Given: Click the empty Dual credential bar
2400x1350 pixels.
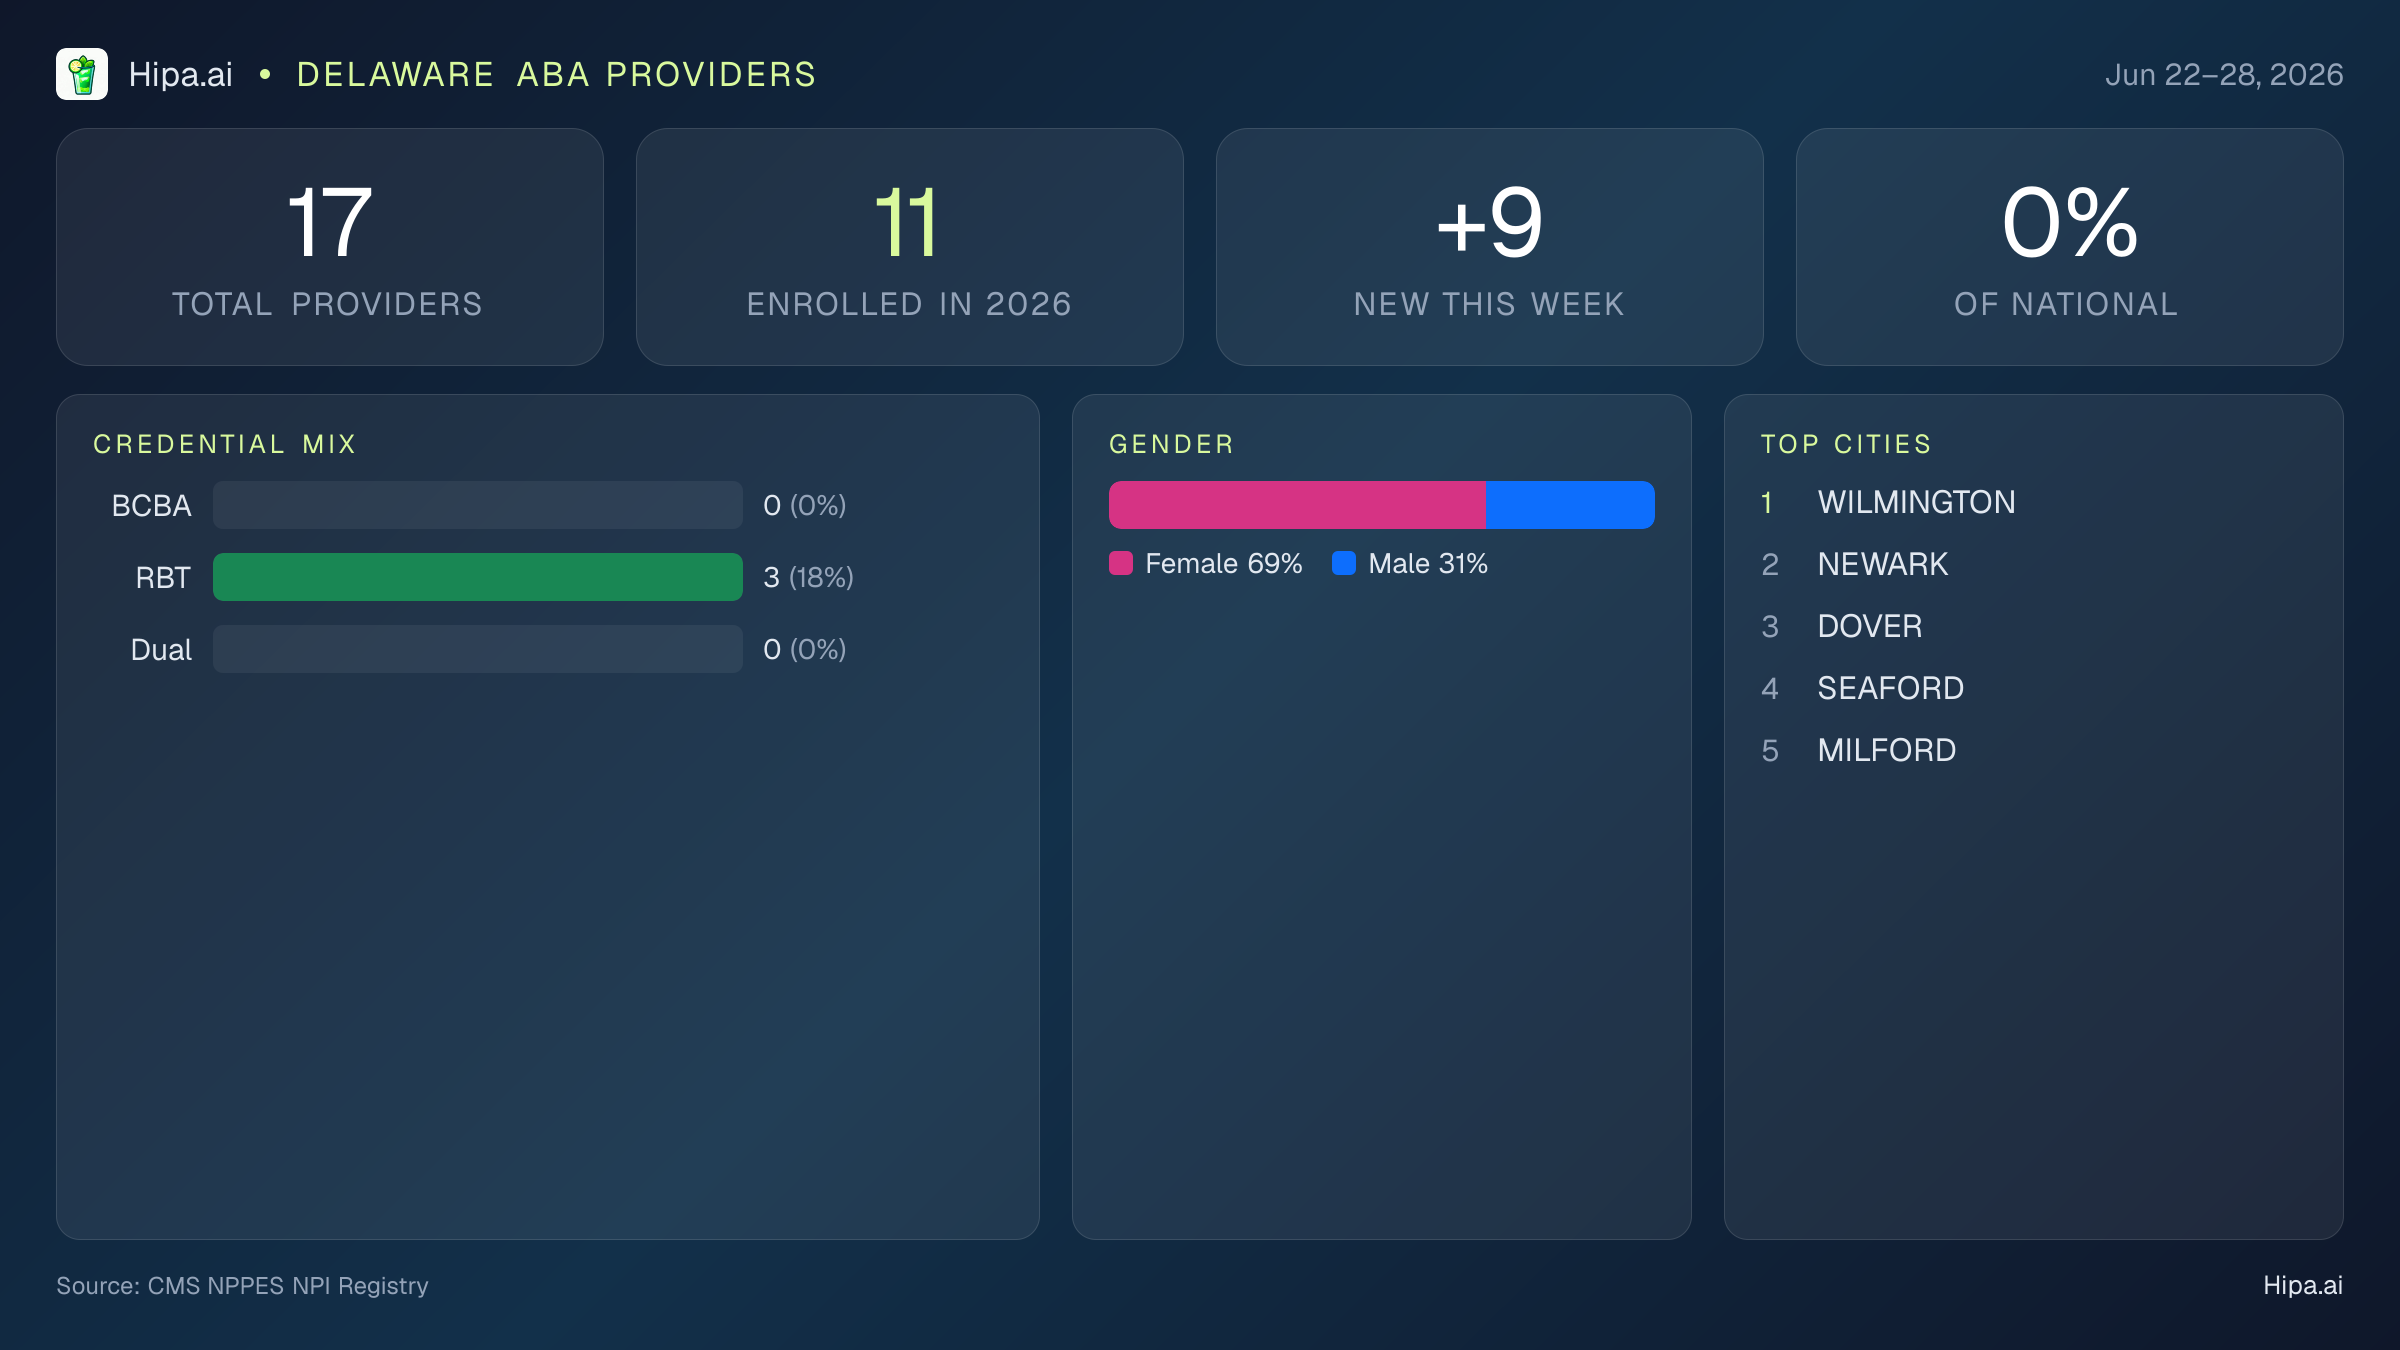Looking at the screenshot, I should coord(478,649).
